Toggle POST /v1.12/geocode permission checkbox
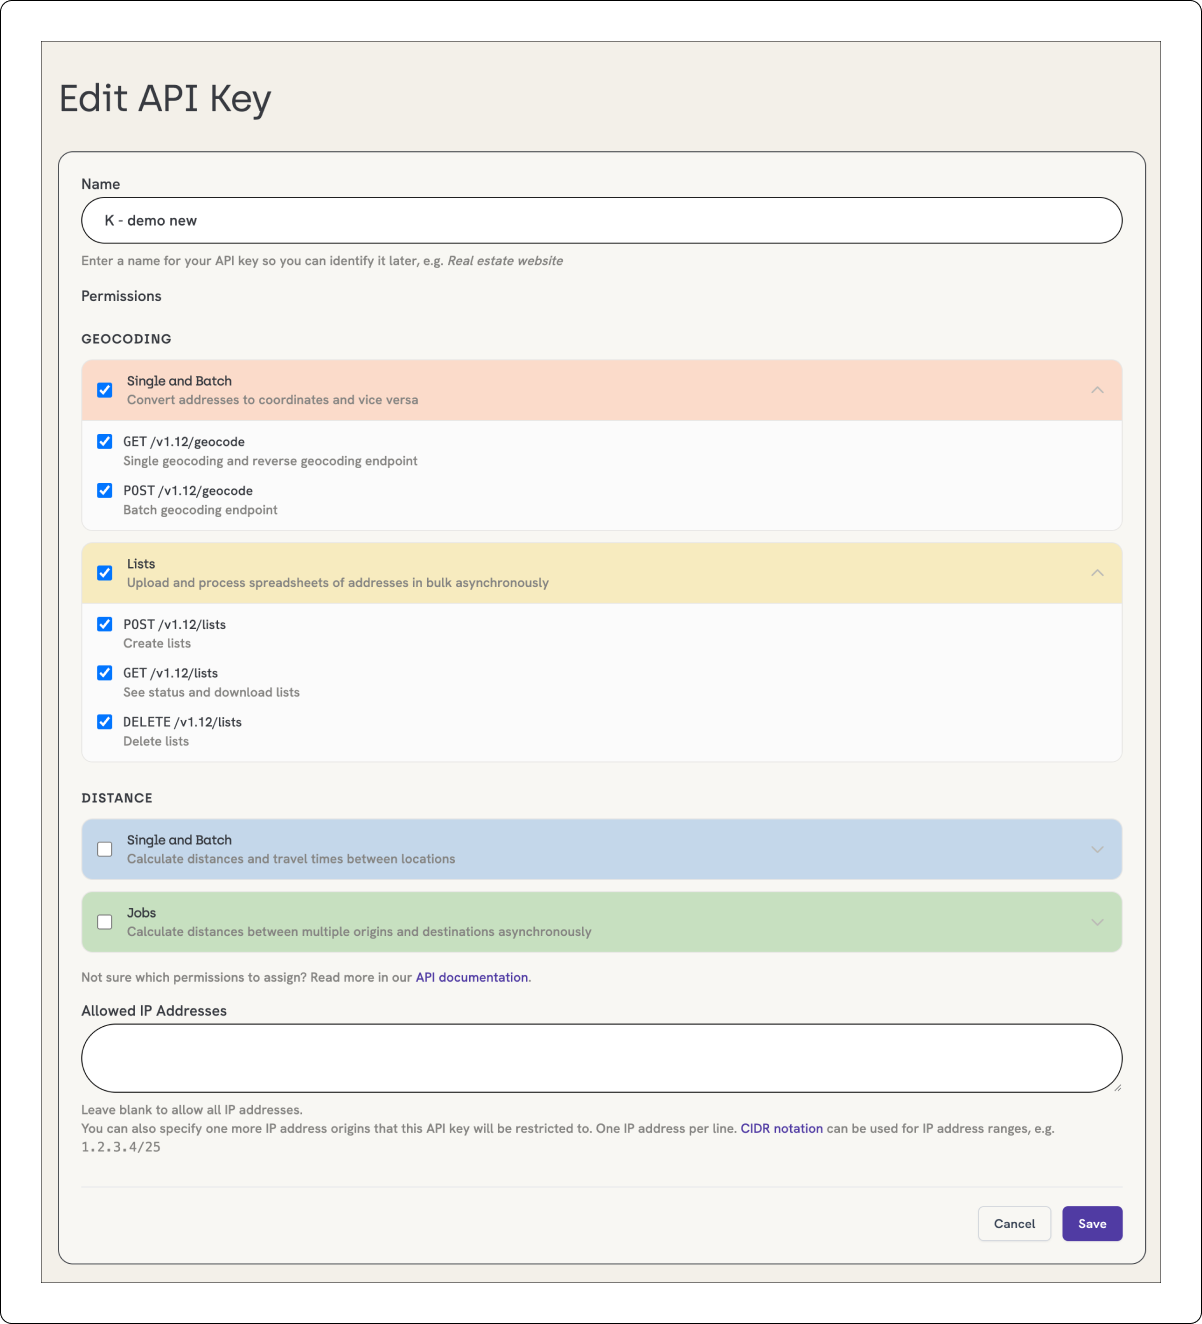This screenshot has height=1324, width=1202. (x=104, y=490)
